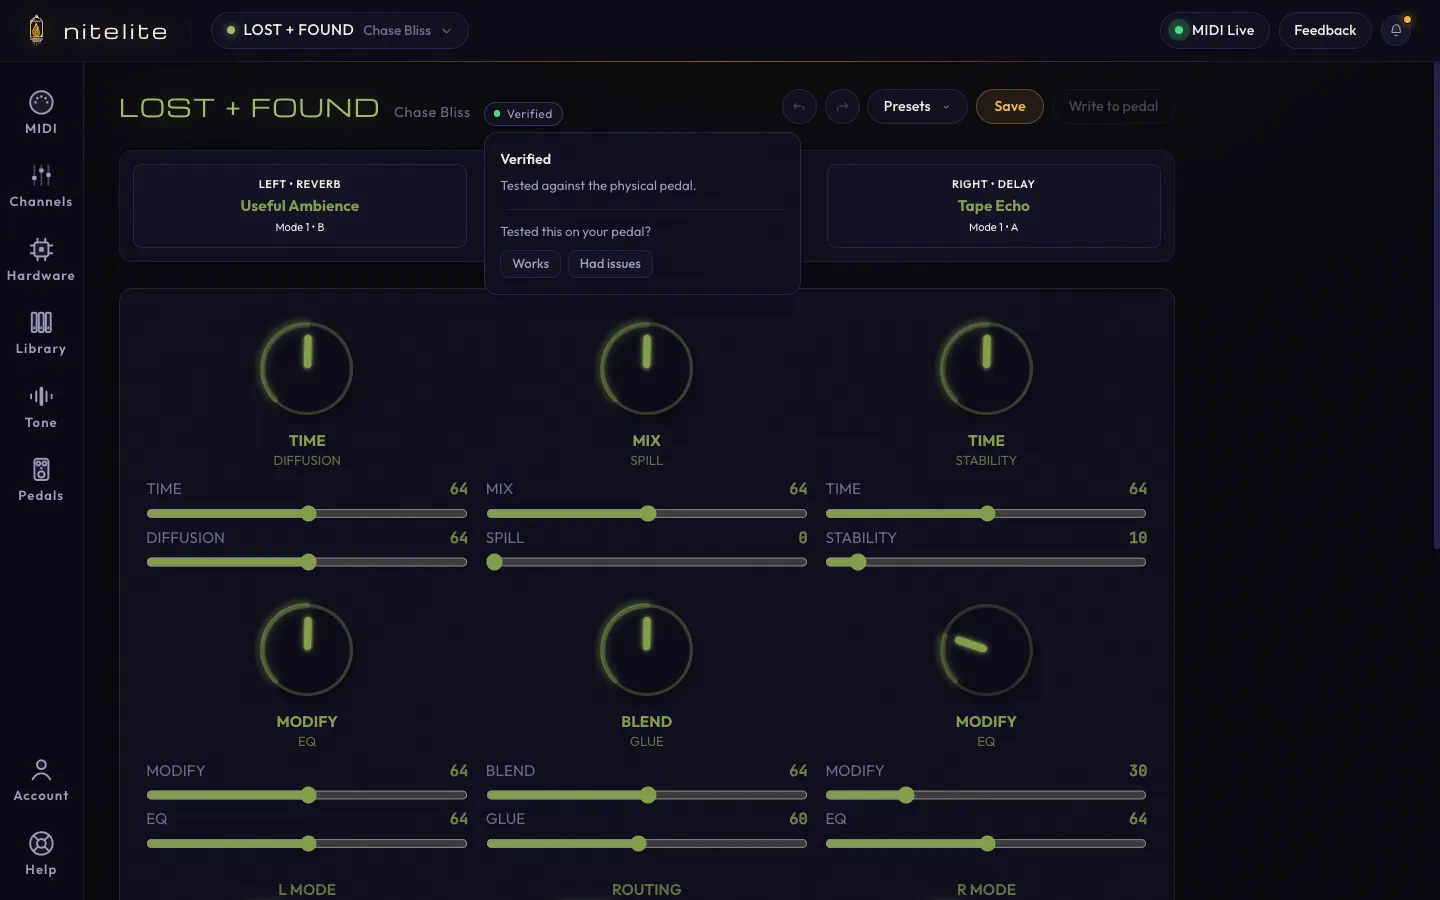Click 'Tested against the physical pedal.' text
The image size is (1440, 900).
pyautogui.click(x=598, y=186)
